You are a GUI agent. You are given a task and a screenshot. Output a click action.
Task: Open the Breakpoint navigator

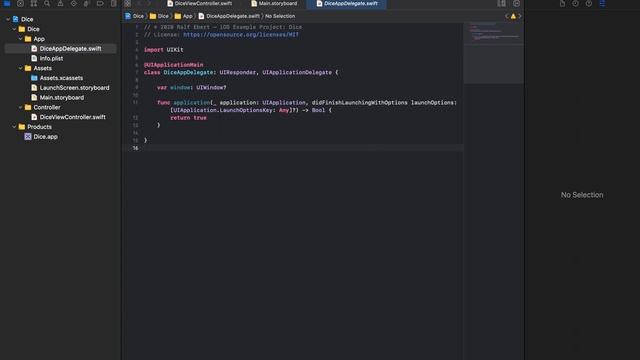100,4
